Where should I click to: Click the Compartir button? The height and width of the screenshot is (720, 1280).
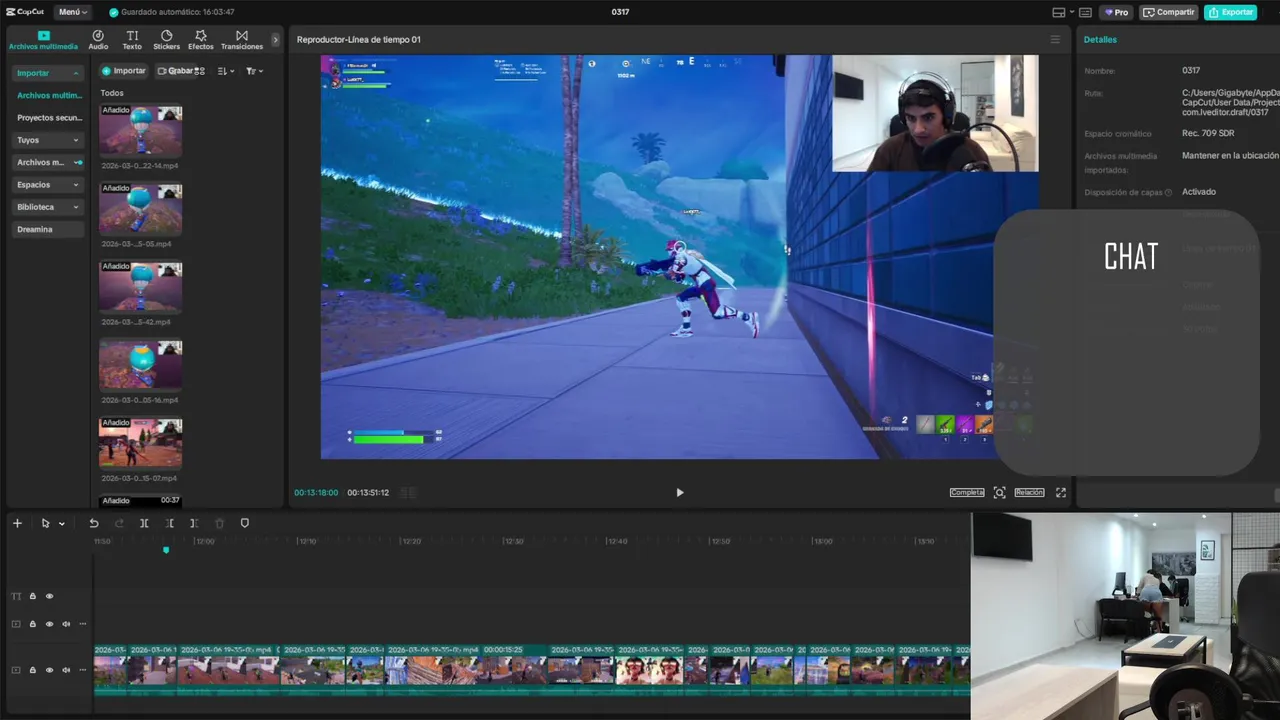[x=1169, y=12]
